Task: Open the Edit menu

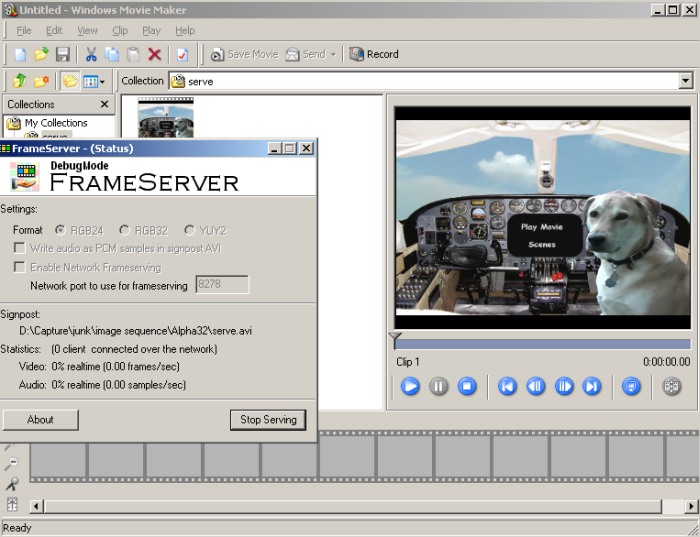Action: click(54, 31)
